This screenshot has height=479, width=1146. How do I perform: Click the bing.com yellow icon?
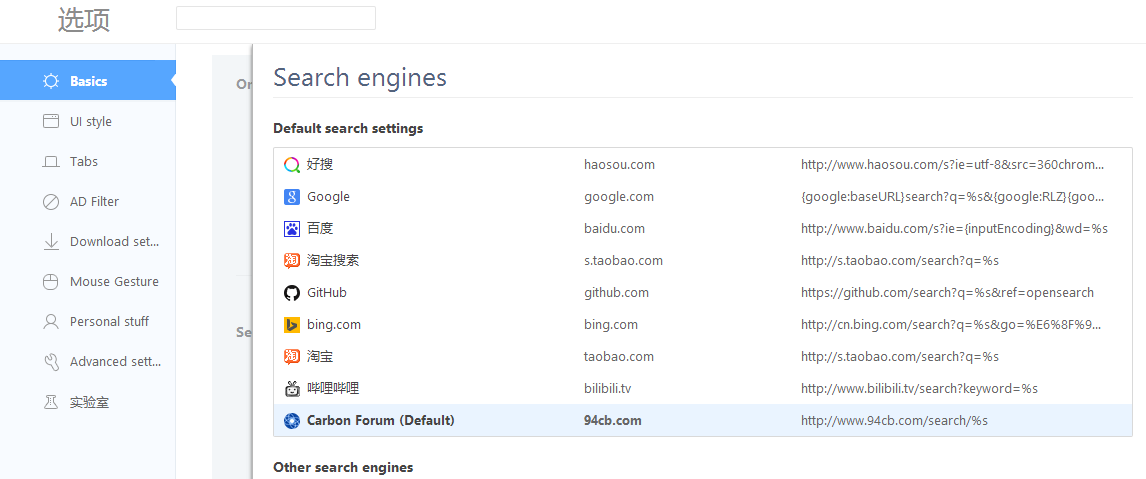(x=292, y=325)
